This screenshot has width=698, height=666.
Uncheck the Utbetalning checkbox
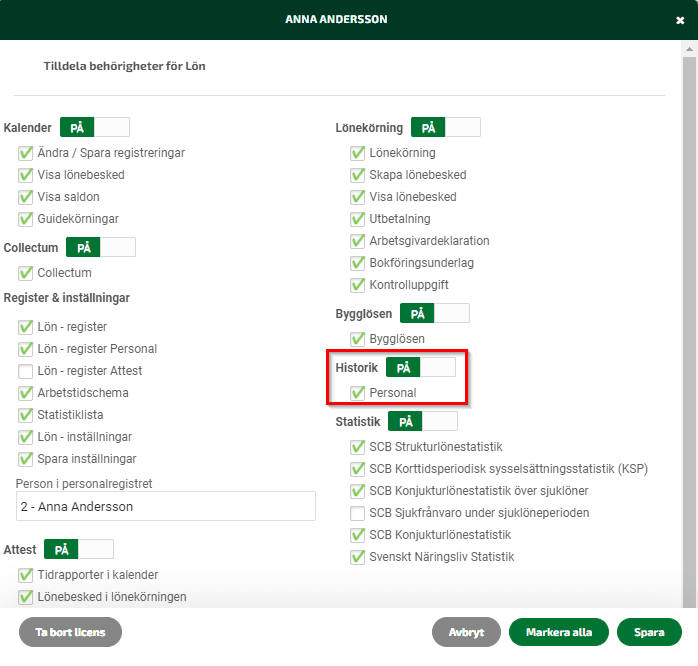[x=357, y=219]
